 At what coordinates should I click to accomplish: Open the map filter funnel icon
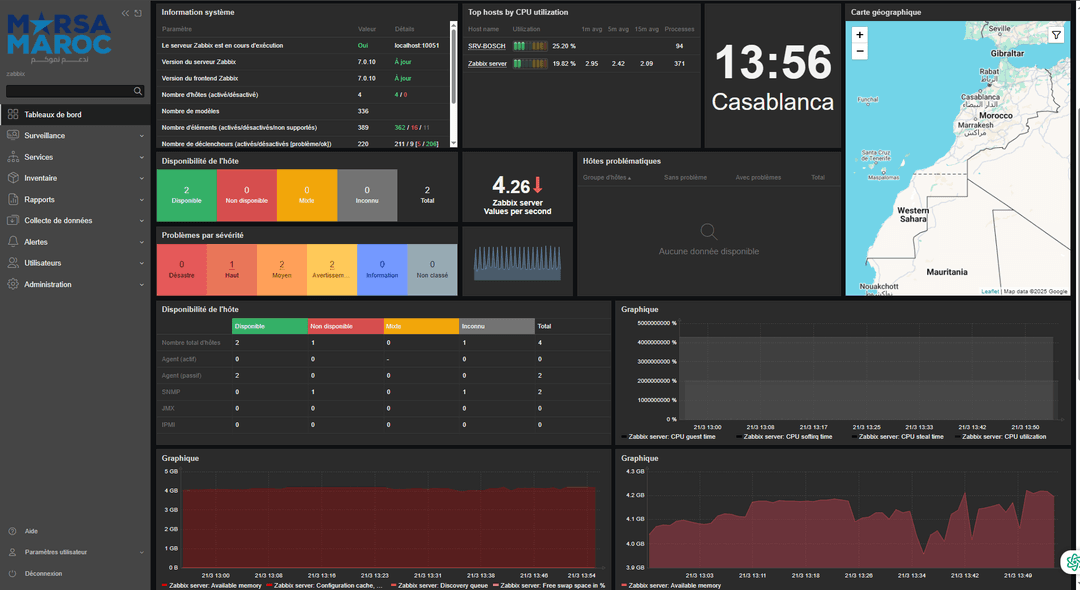1056,35
